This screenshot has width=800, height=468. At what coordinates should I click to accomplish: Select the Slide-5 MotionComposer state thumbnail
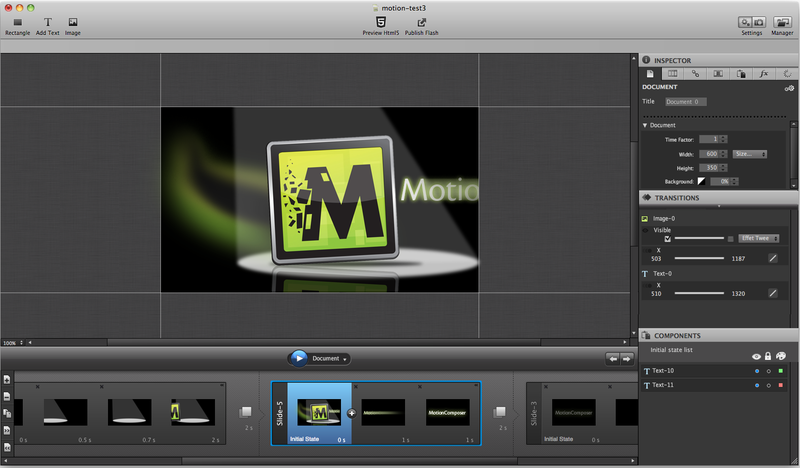tap(447, 412)
